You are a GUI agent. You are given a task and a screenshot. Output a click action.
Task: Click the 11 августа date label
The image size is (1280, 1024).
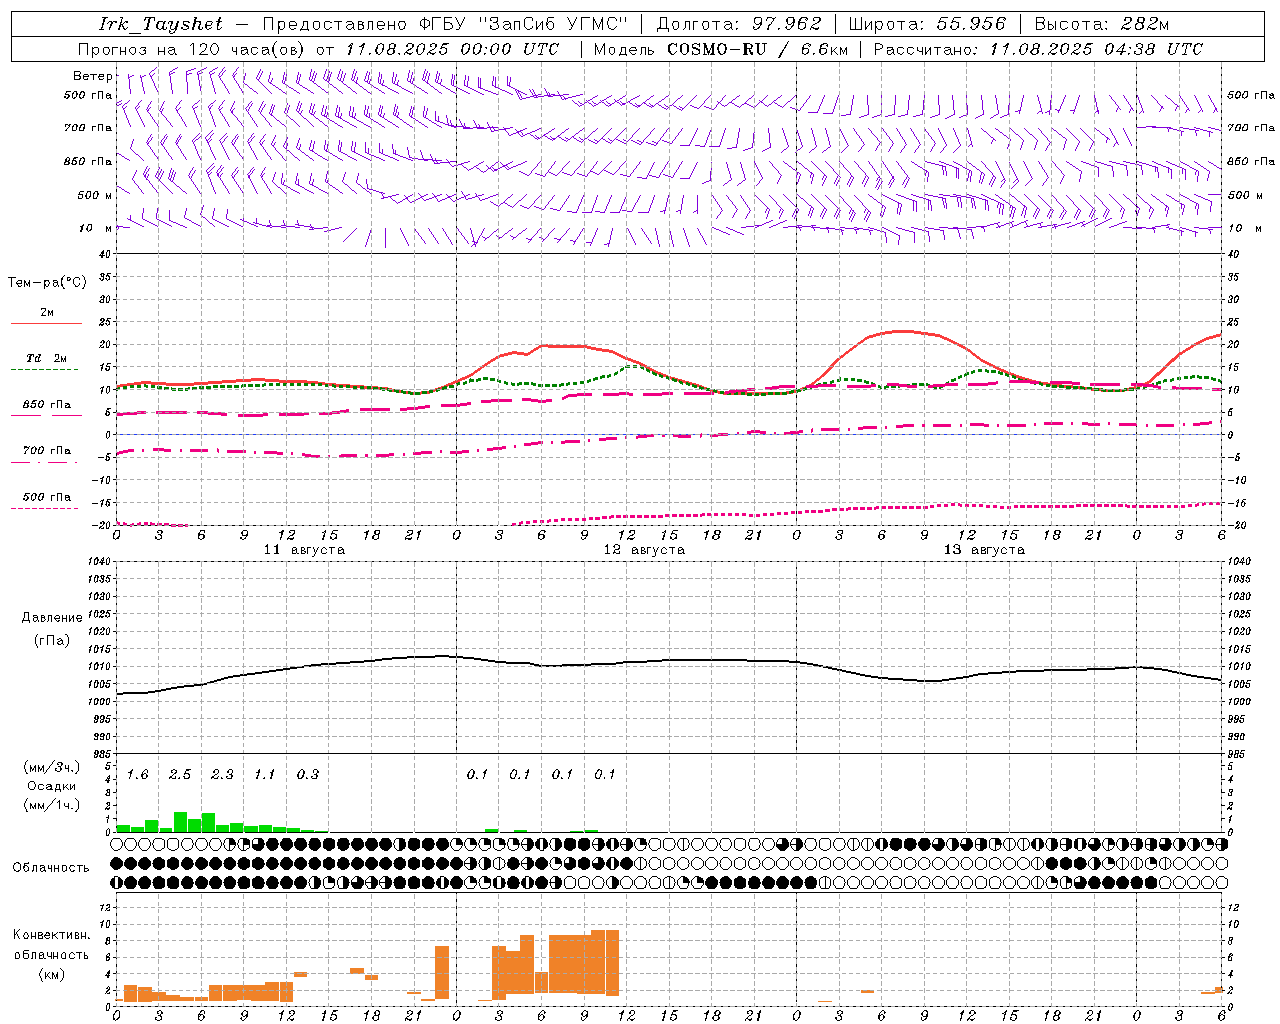point(304,550)
